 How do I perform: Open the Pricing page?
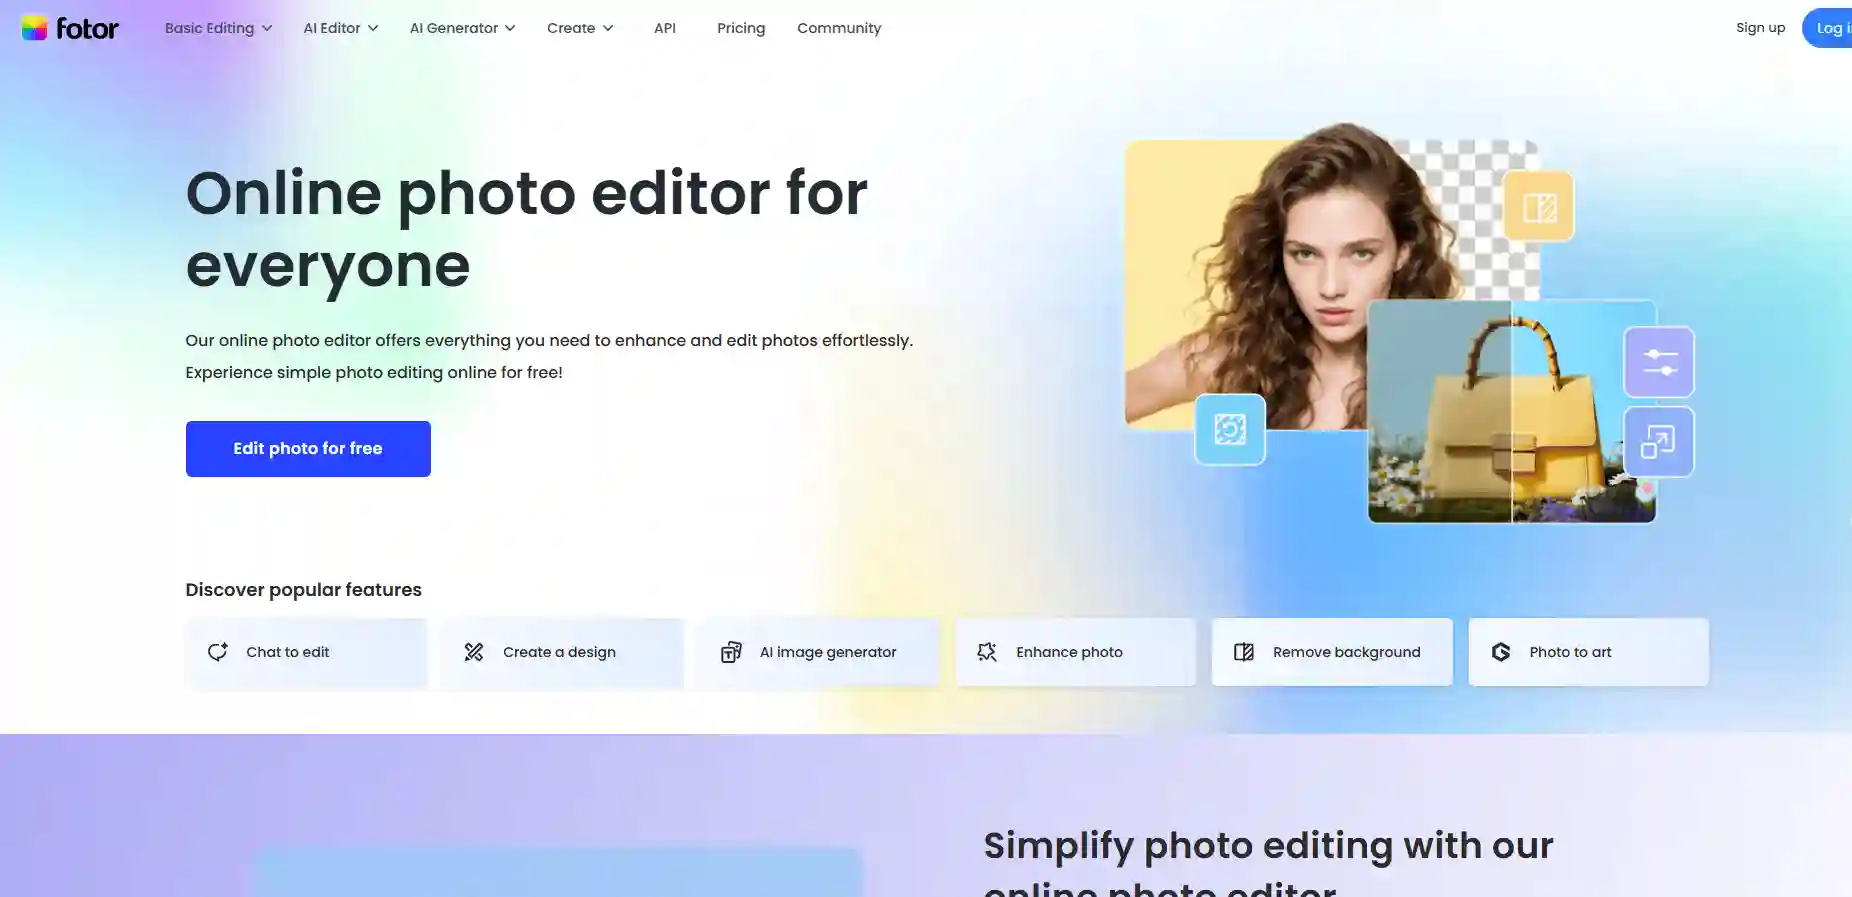click(741, 28)
